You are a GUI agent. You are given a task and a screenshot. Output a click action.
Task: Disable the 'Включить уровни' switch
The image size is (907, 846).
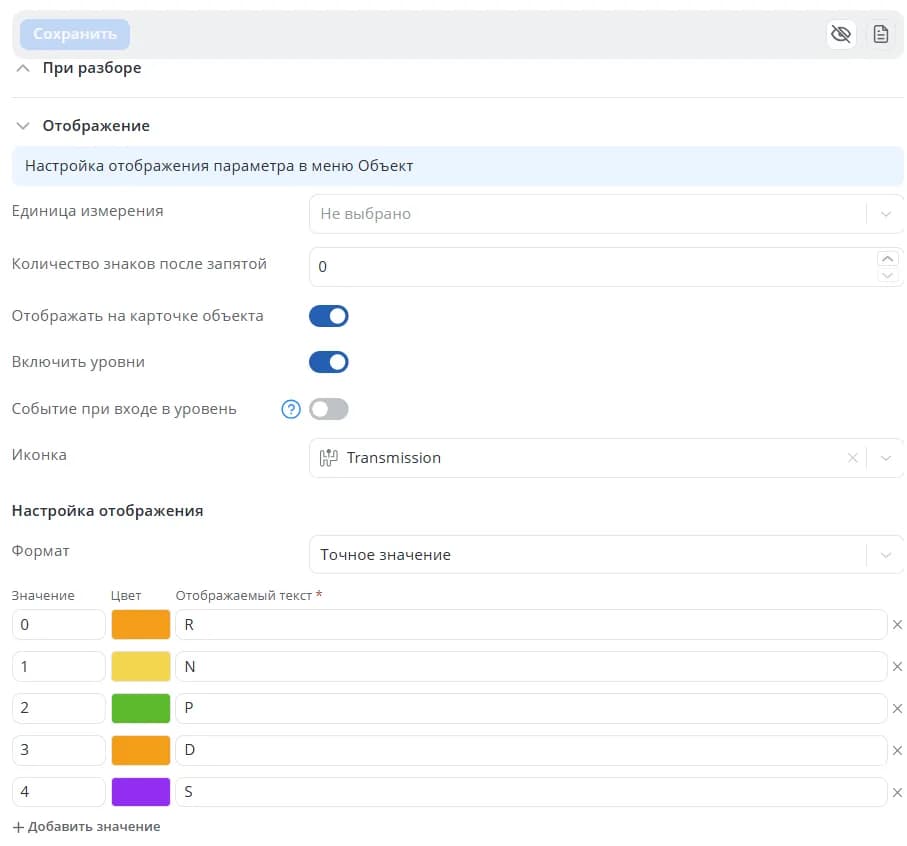pyautogui.click(x=329, y=363)
